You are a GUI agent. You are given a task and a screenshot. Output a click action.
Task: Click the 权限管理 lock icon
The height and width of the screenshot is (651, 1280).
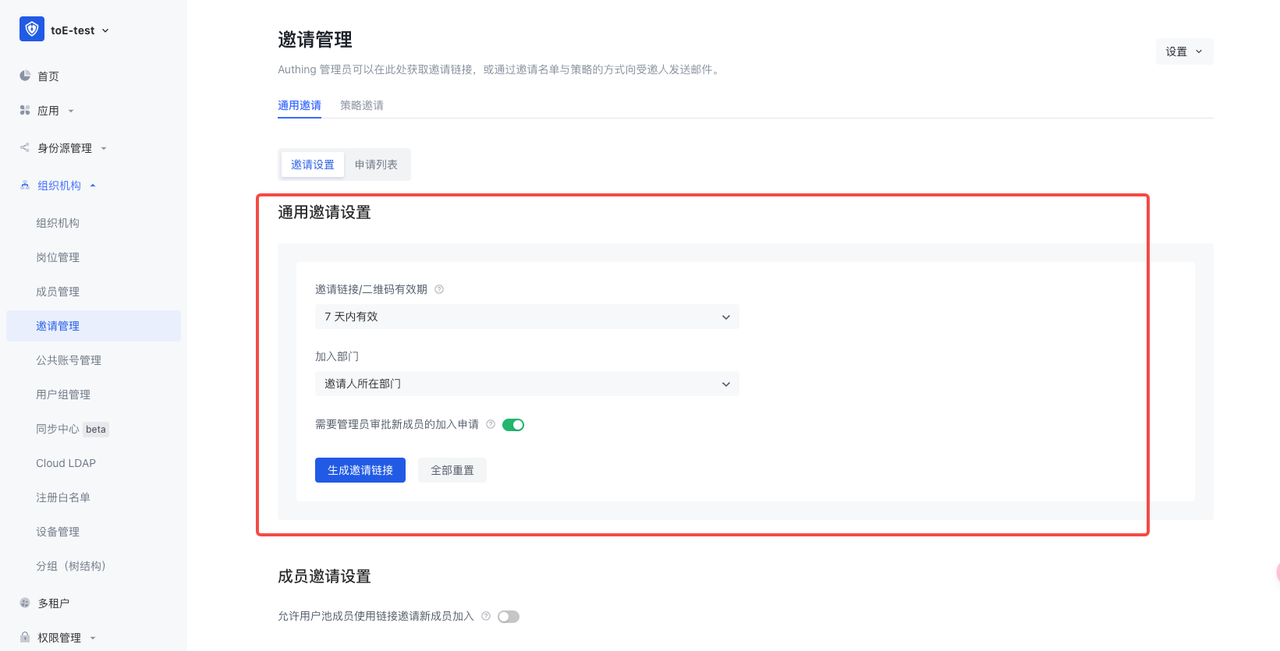coord(25,637)
